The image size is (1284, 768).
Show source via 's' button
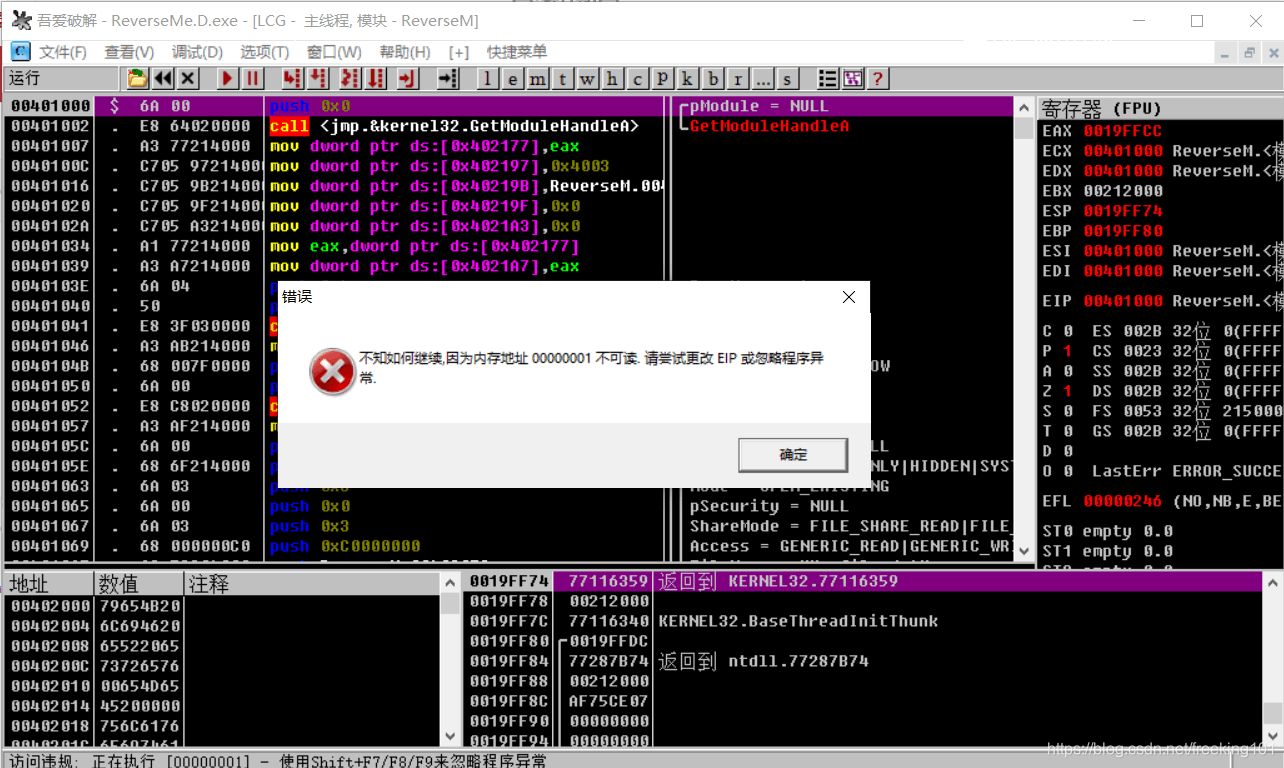[x=788, y=79]
